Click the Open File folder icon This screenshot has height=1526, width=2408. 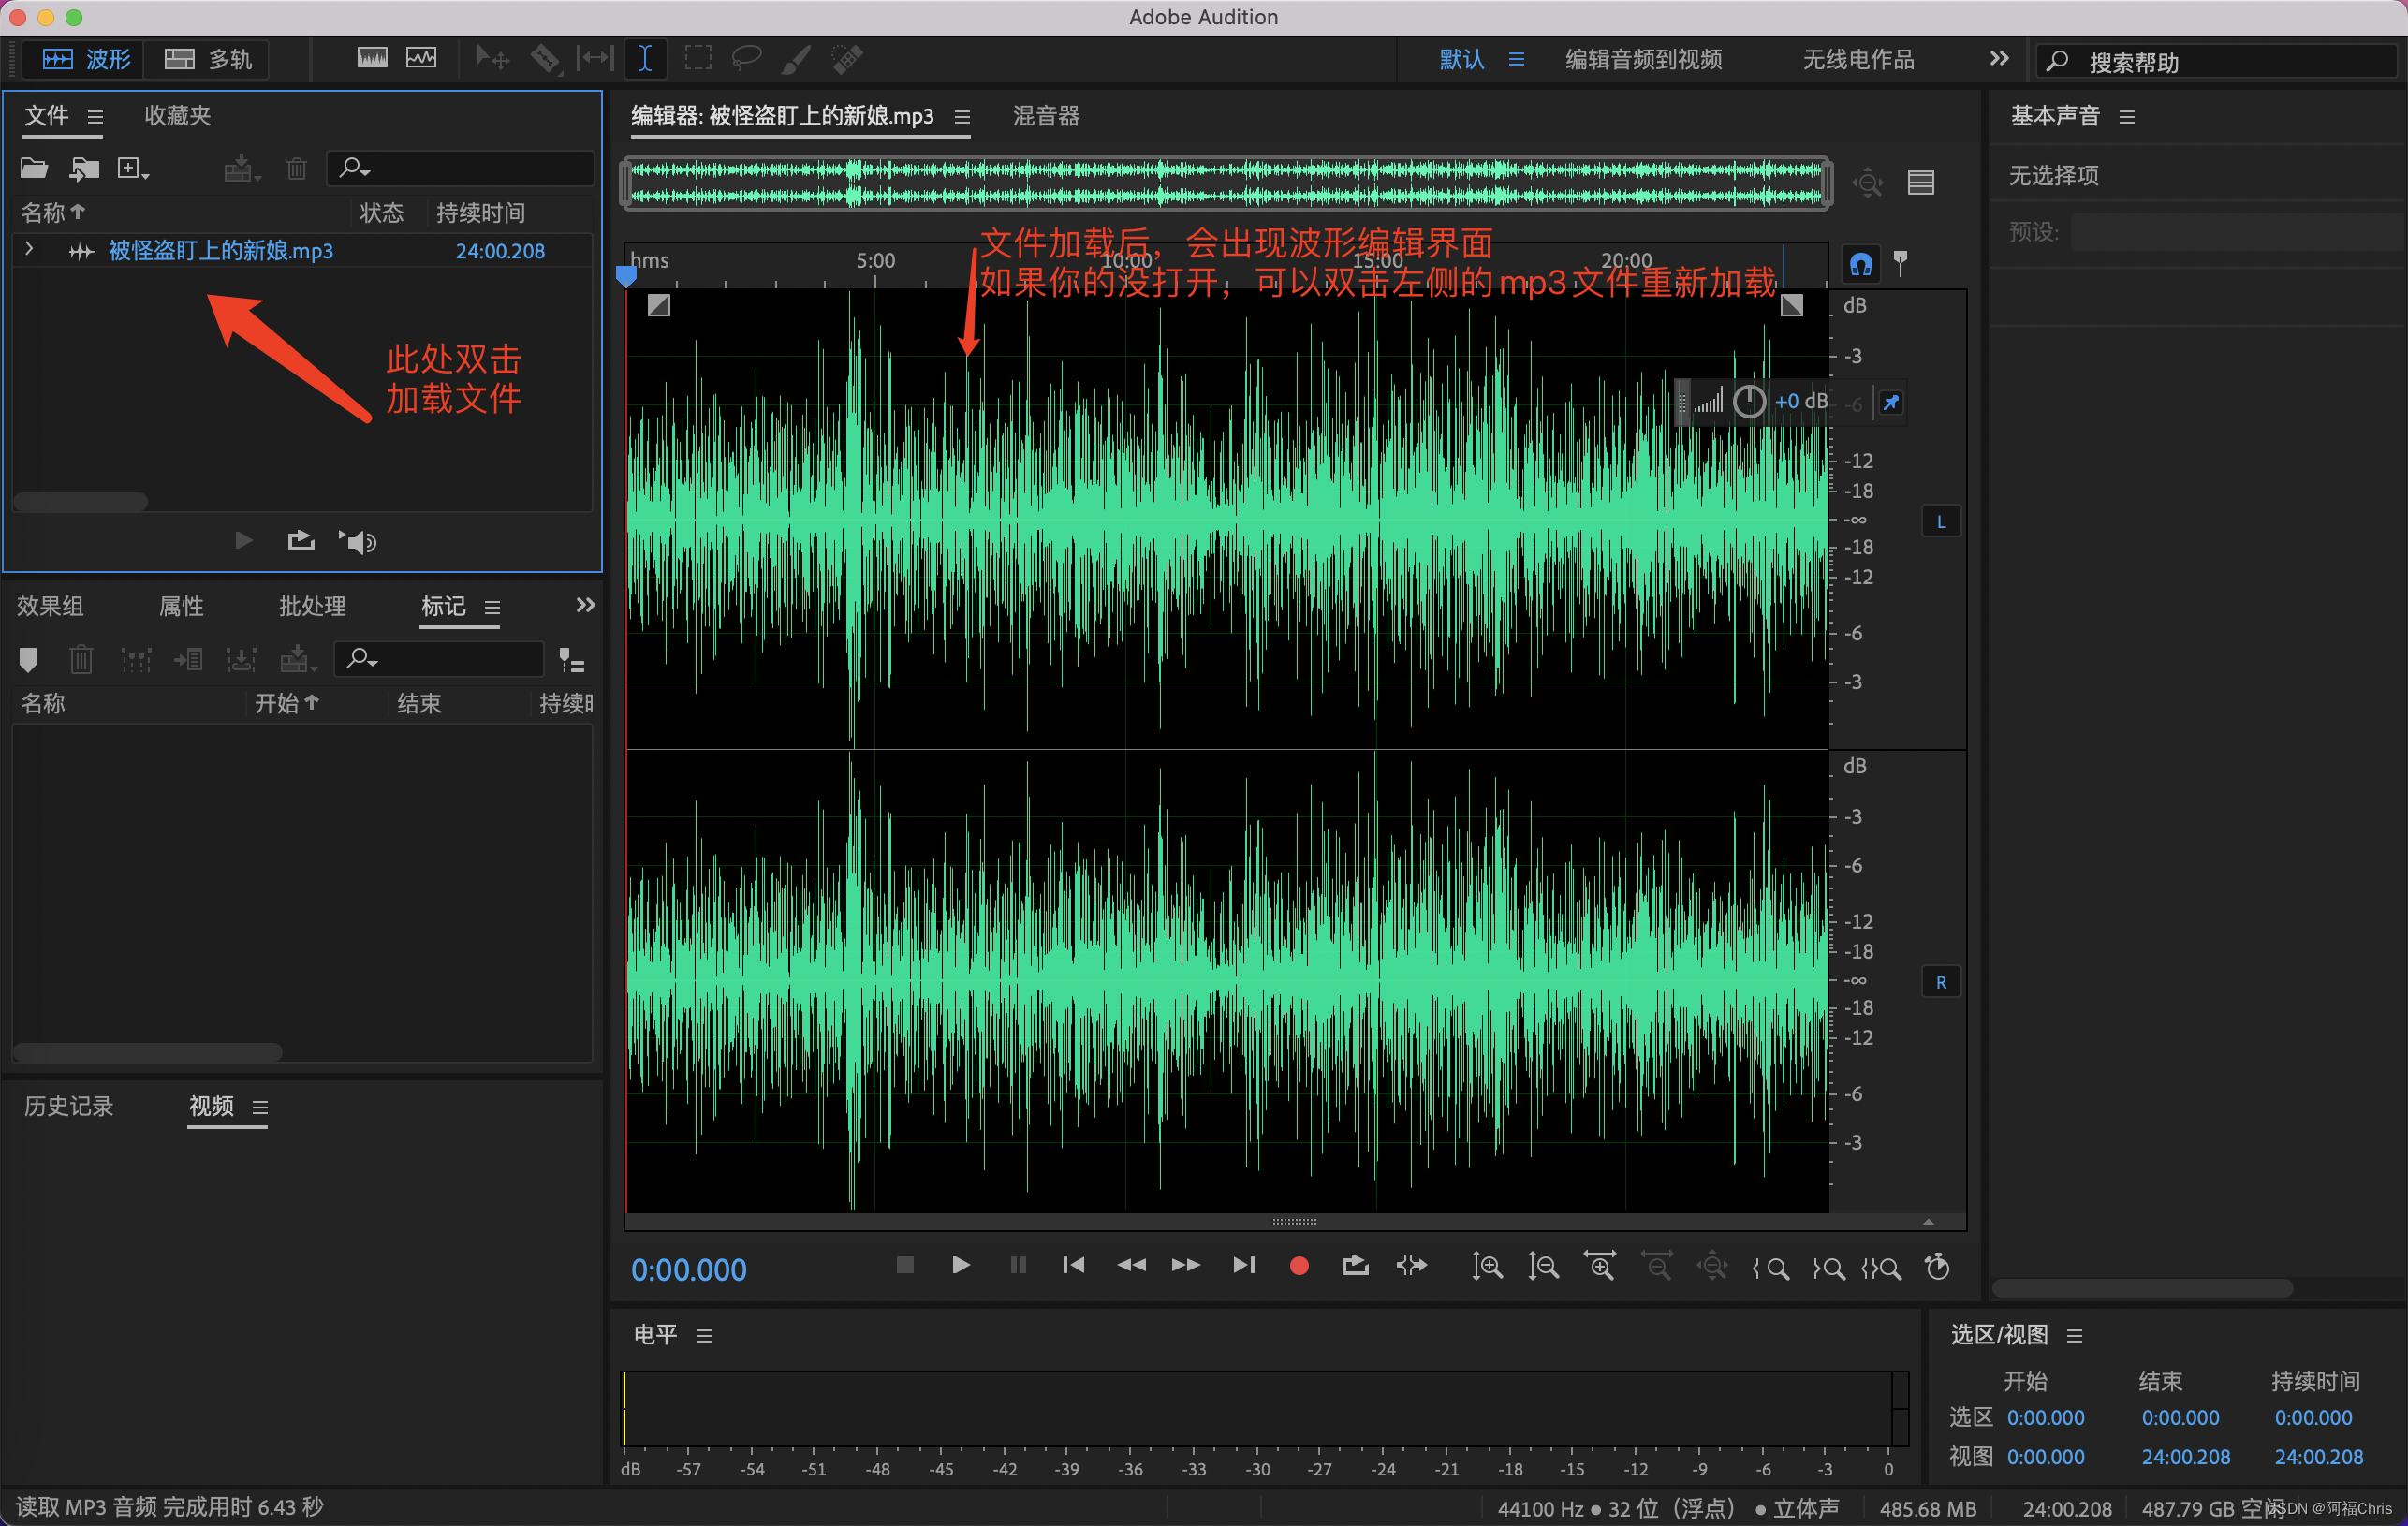pyautogui.click(x=34, y=168)
